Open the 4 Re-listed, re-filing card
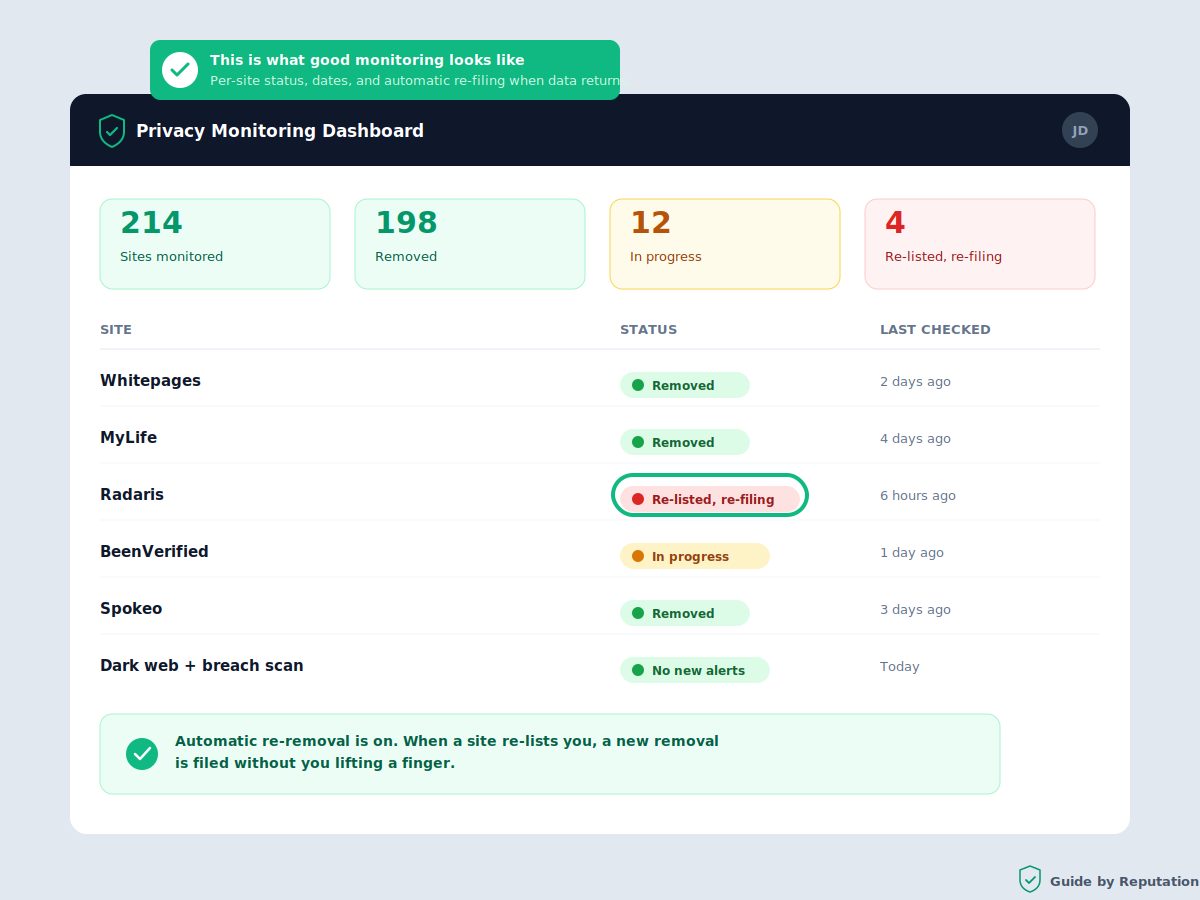This screenshot has height=900, width=1200. [980, 244]
